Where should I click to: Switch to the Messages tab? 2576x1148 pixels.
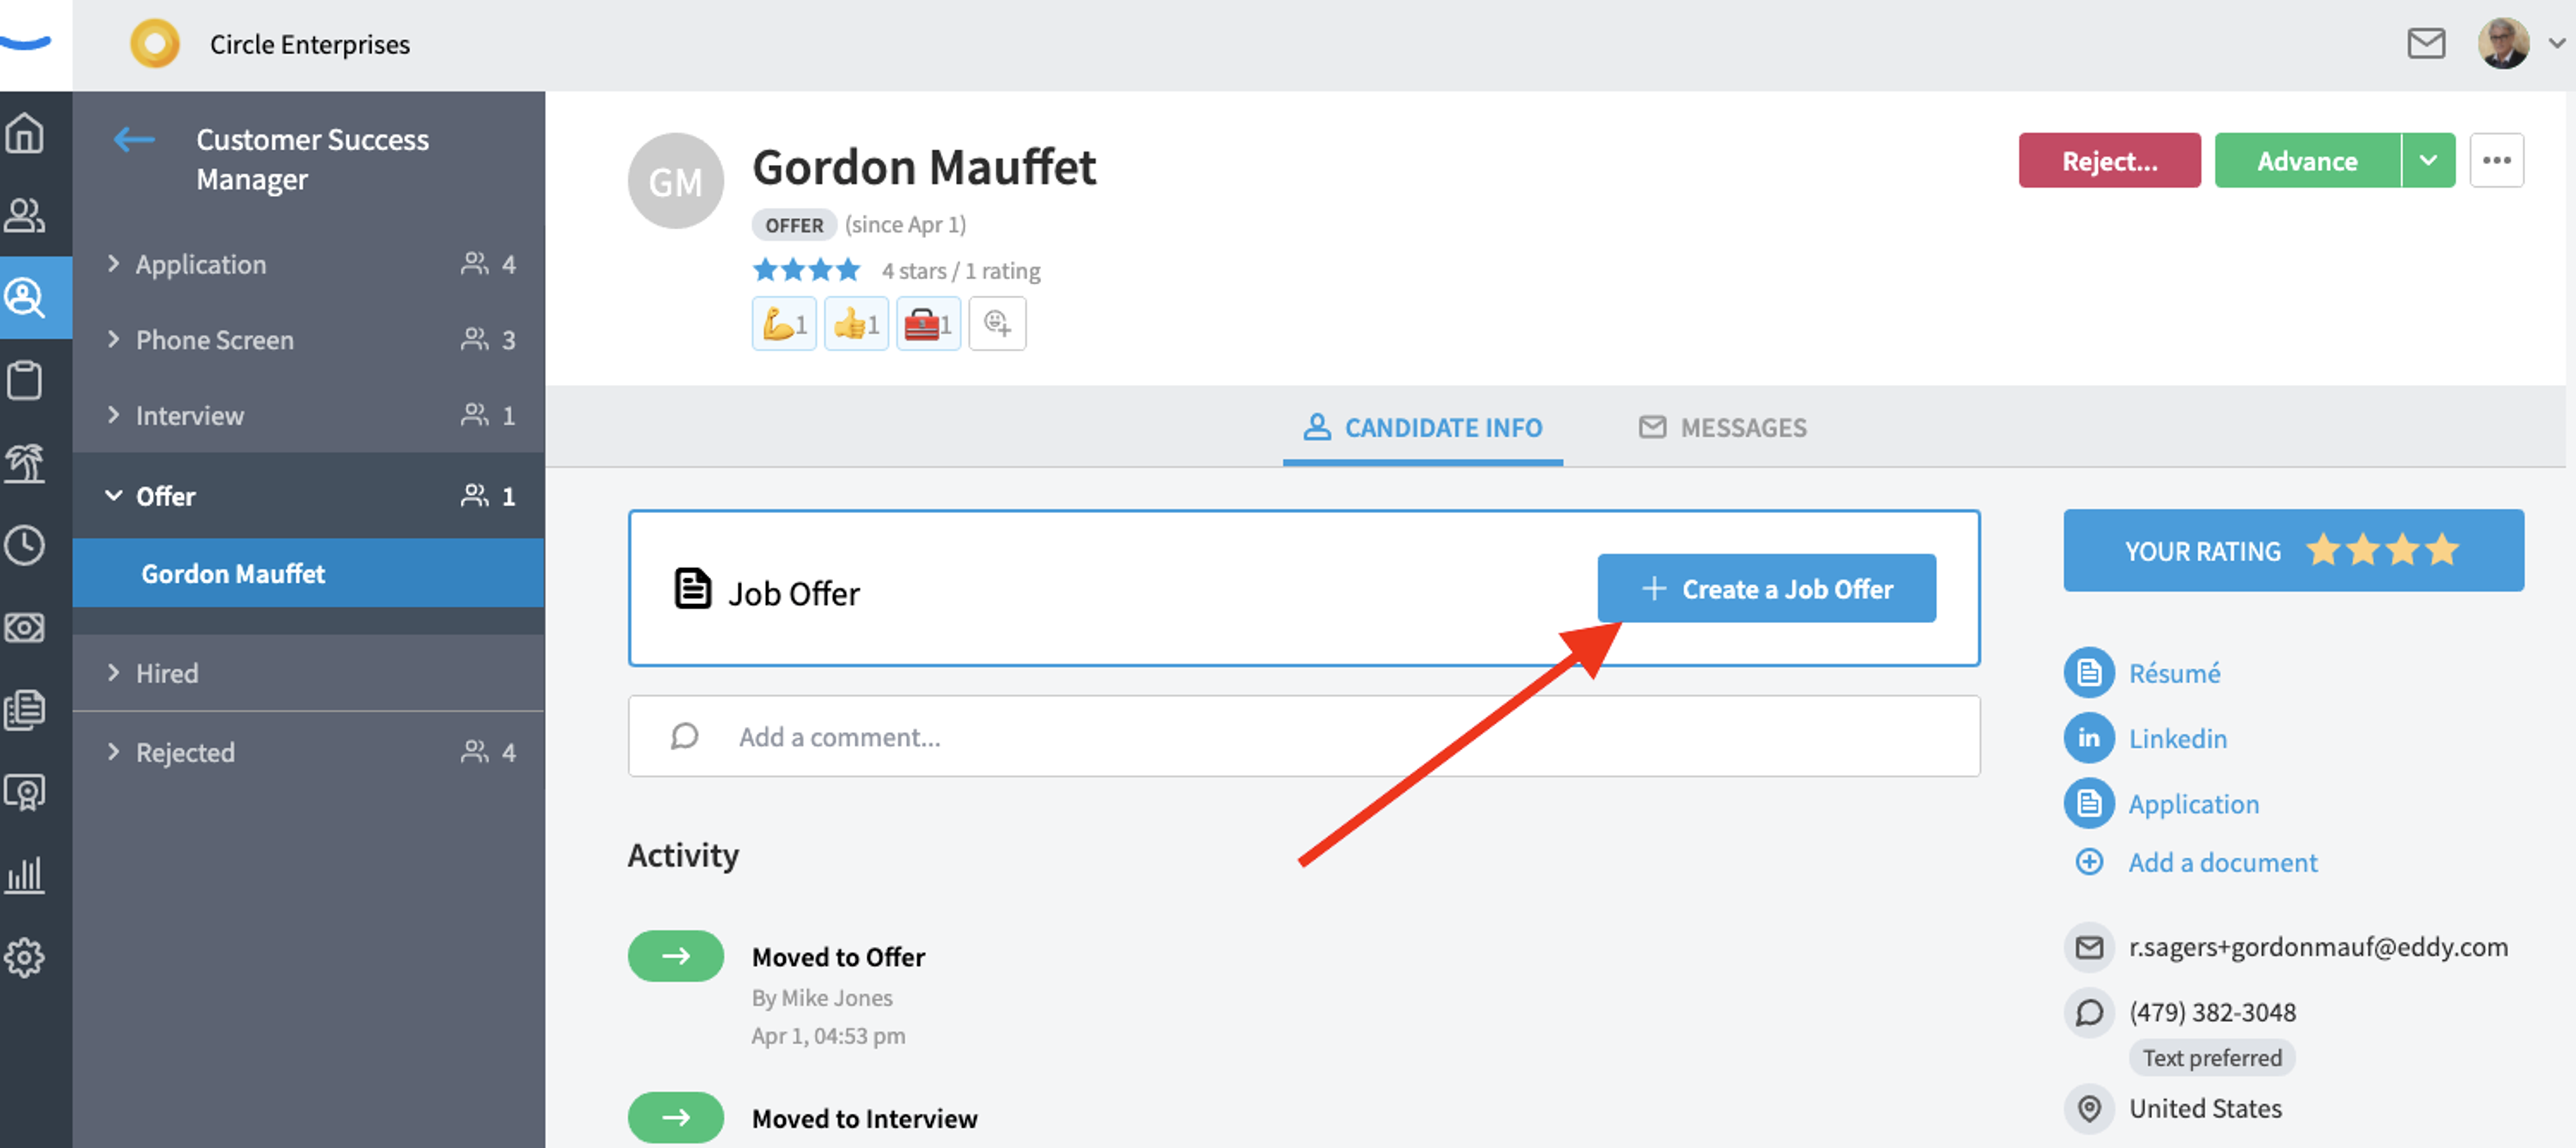pos(1722,428)
